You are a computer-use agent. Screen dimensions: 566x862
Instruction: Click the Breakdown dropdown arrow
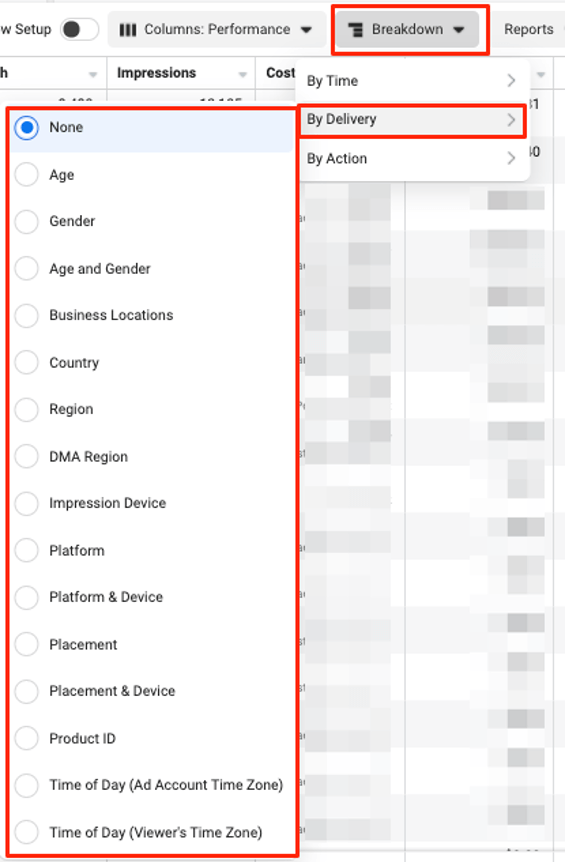click(459, 30)
